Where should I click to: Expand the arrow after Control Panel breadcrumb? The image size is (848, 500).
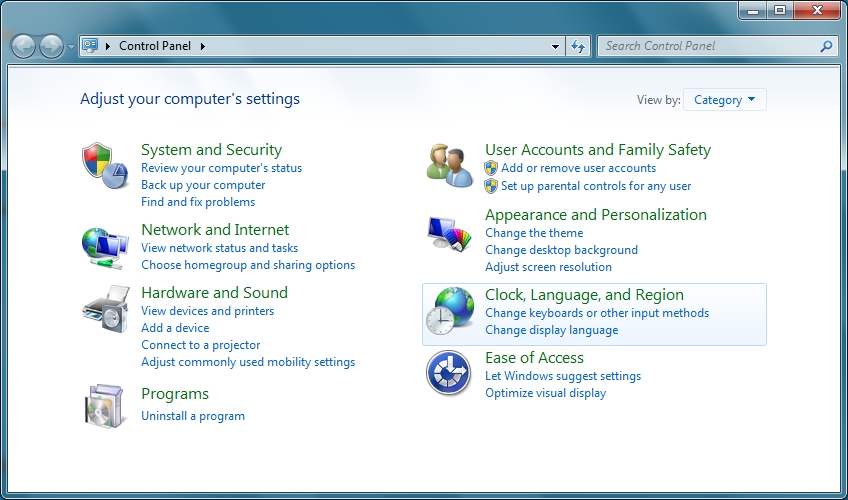pyautogui.click(x=203, y=46)
